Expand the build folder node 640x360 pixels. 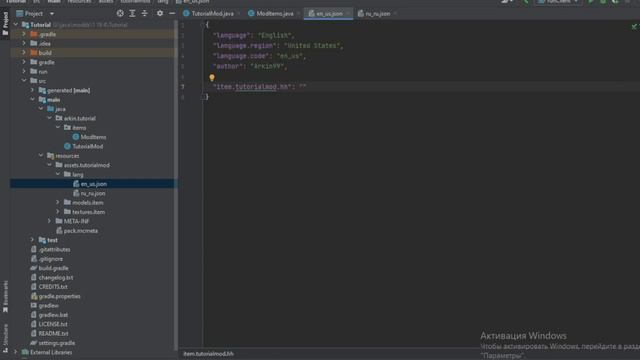click(x=24, y=53)
